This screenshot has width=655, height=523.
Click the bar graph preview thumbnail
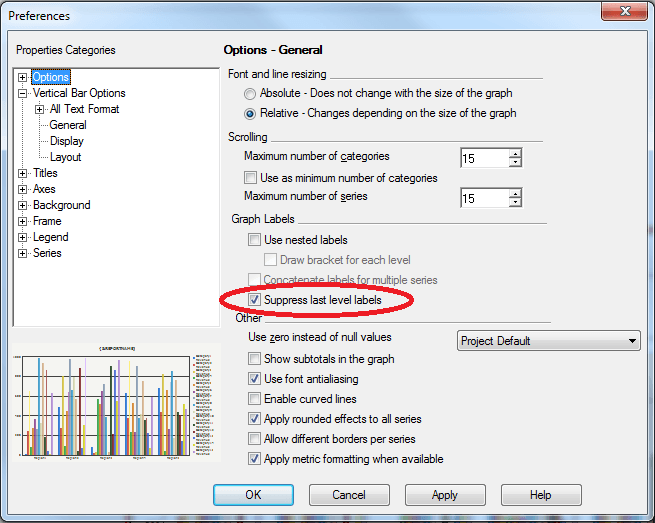[x=116, y=398]
